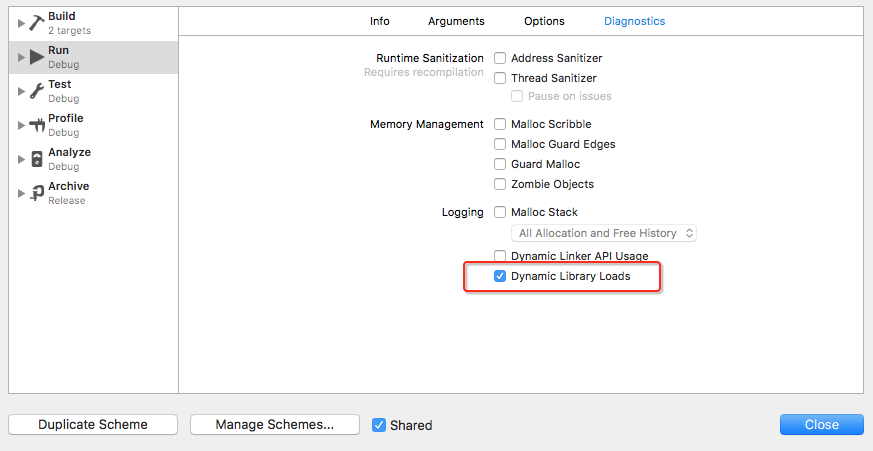Enable Zombie Objects checkbox
This screenshot has width=873, height=451.
500,184
